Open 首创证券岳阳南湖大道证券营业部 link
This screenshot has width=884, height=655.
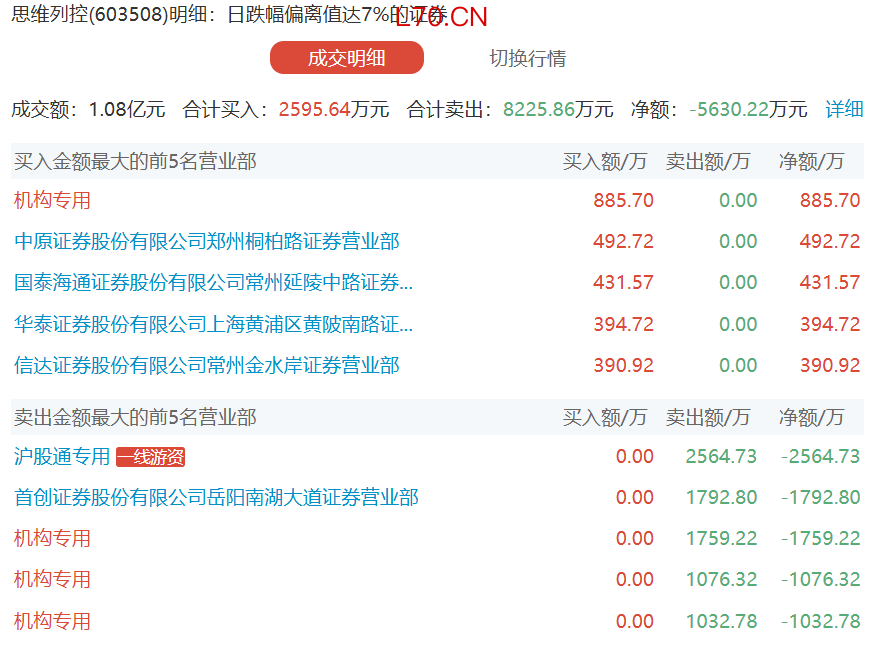[x=216, y=497]
